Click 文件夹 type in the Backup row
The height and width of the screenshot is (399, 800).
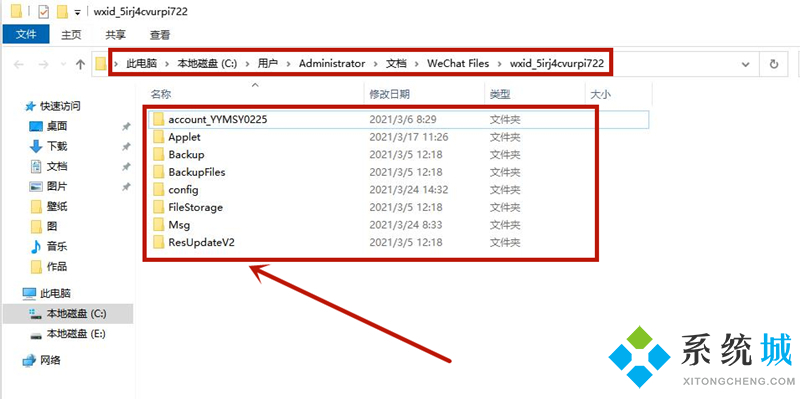pos(505,155)
